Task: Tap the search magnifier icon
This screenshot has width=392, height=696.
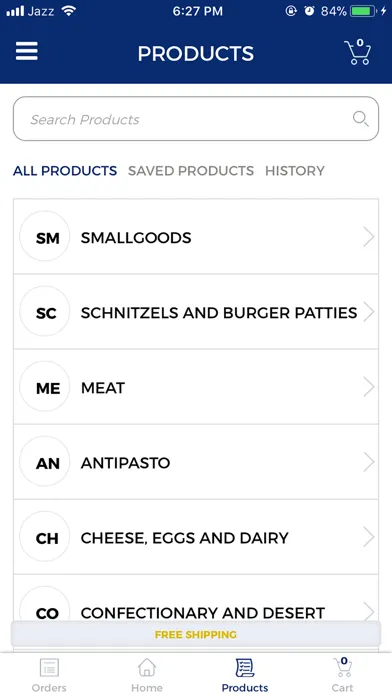Action: click(360, 119)
